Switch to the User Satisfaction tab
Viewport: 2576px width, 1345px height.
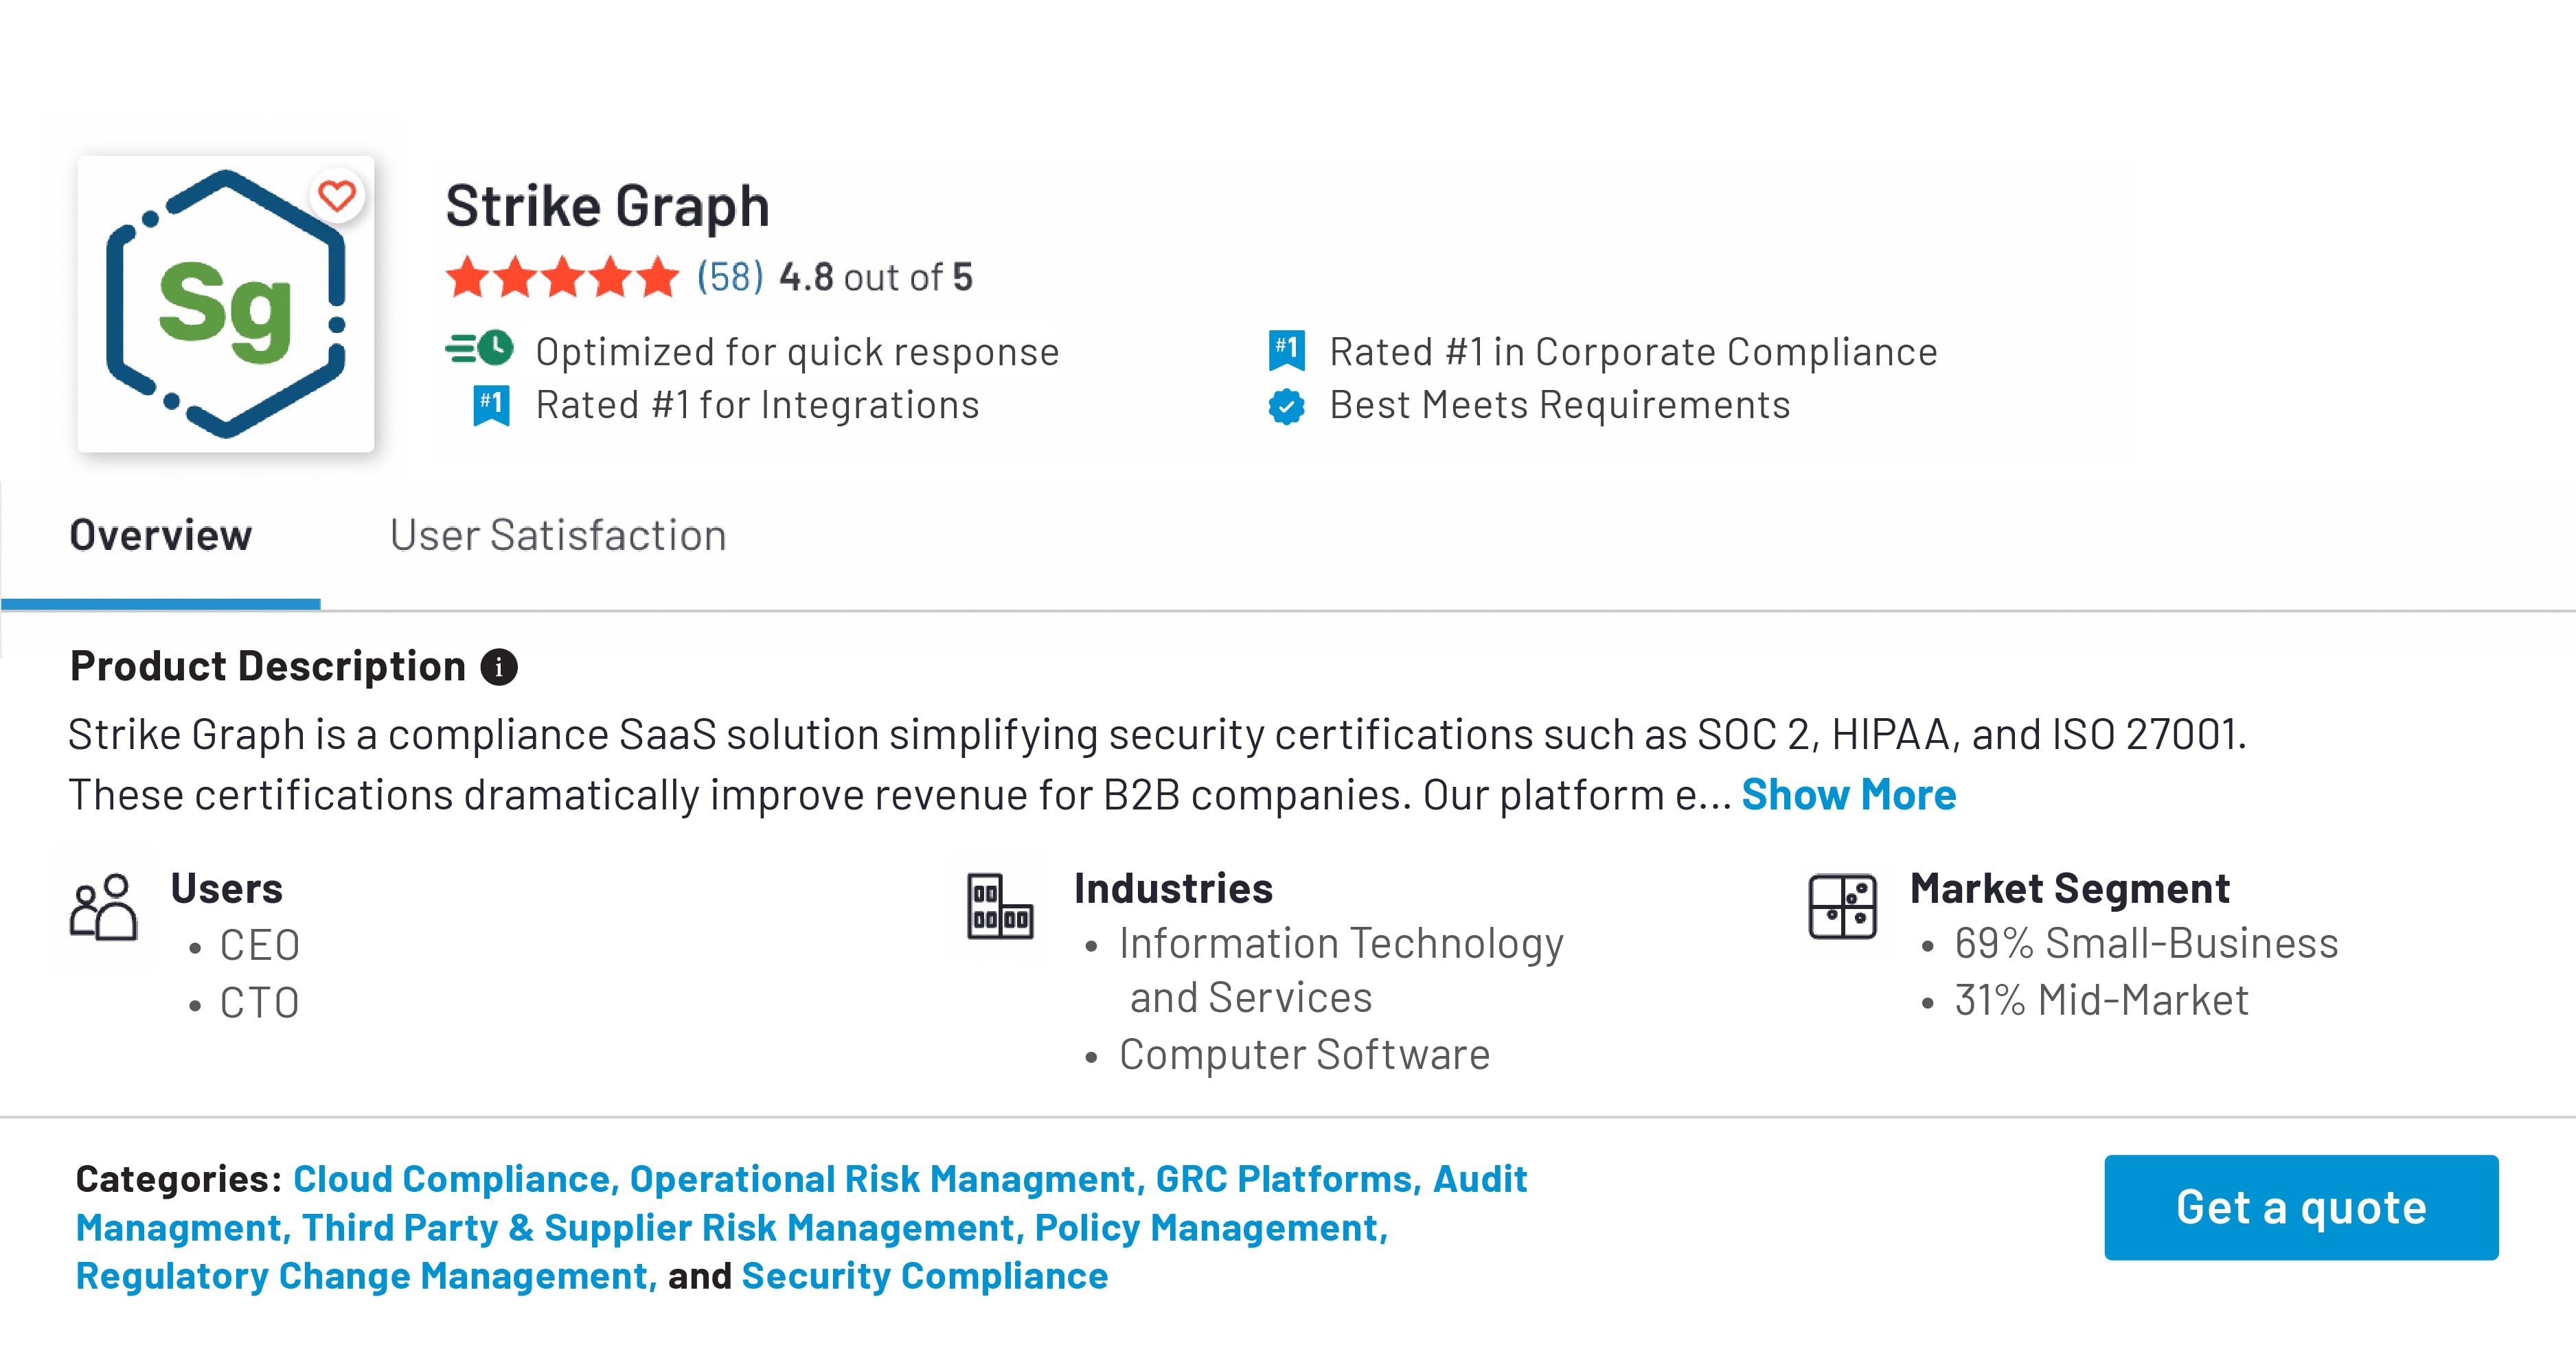tap(558, 536)
